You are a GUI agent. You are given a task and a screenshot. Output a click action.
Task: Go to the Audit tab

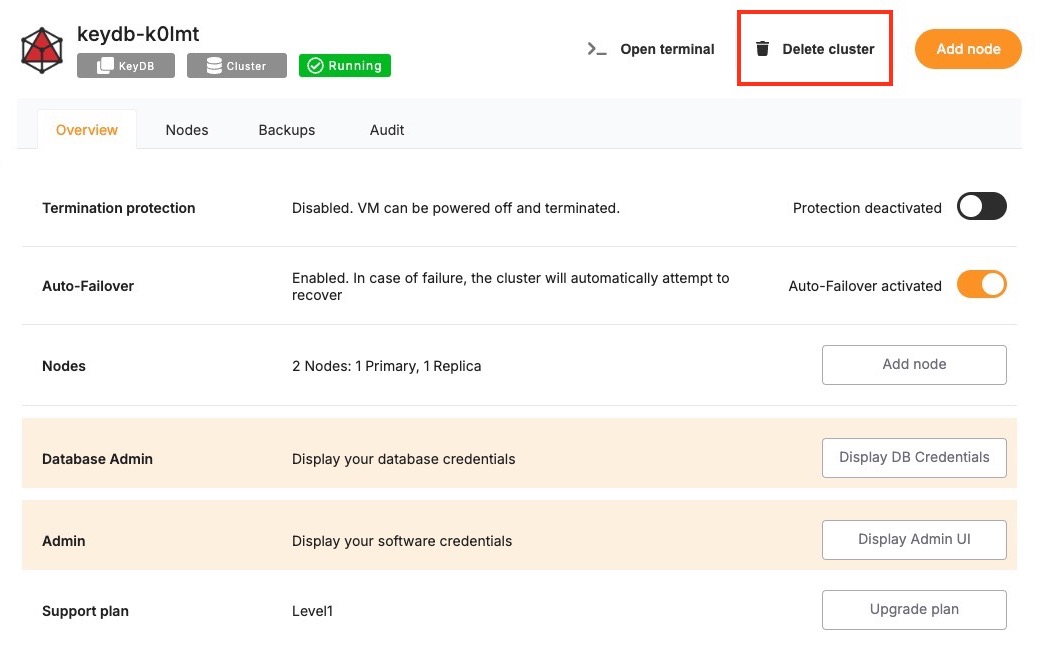pos(387,130)
